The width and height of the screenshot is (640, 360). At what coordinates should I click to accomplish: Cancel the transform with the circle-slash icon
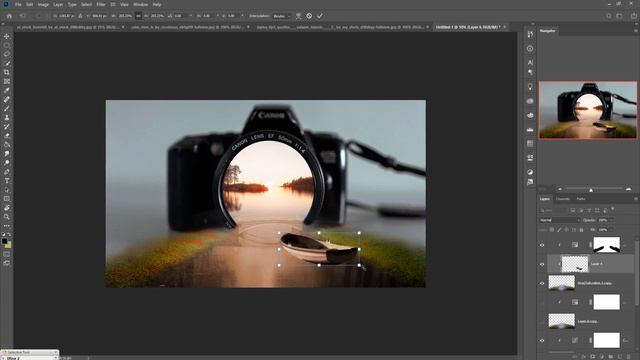pos(309,16)
